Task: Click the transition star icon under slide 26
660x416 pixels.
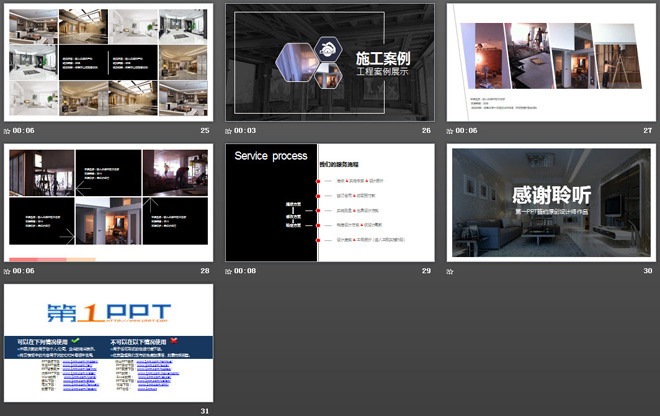Action: (229, 131)
